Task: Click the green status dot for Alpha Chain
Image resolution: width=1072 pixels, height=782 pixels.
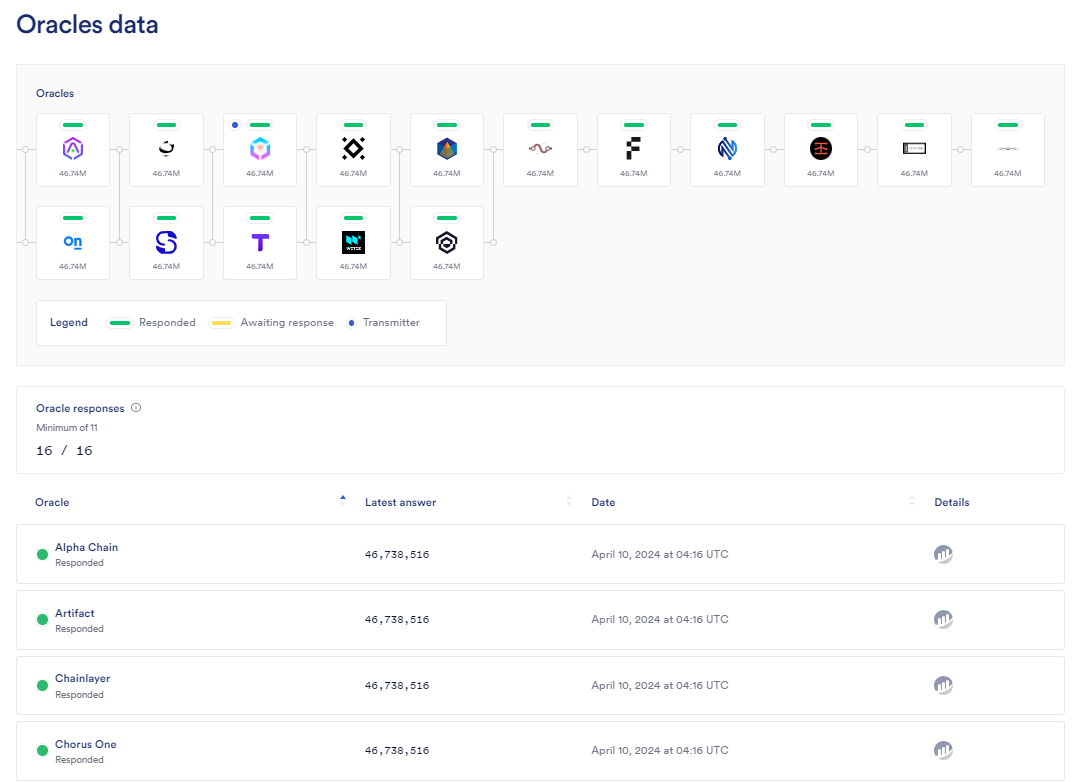Action: pos(42,554)
